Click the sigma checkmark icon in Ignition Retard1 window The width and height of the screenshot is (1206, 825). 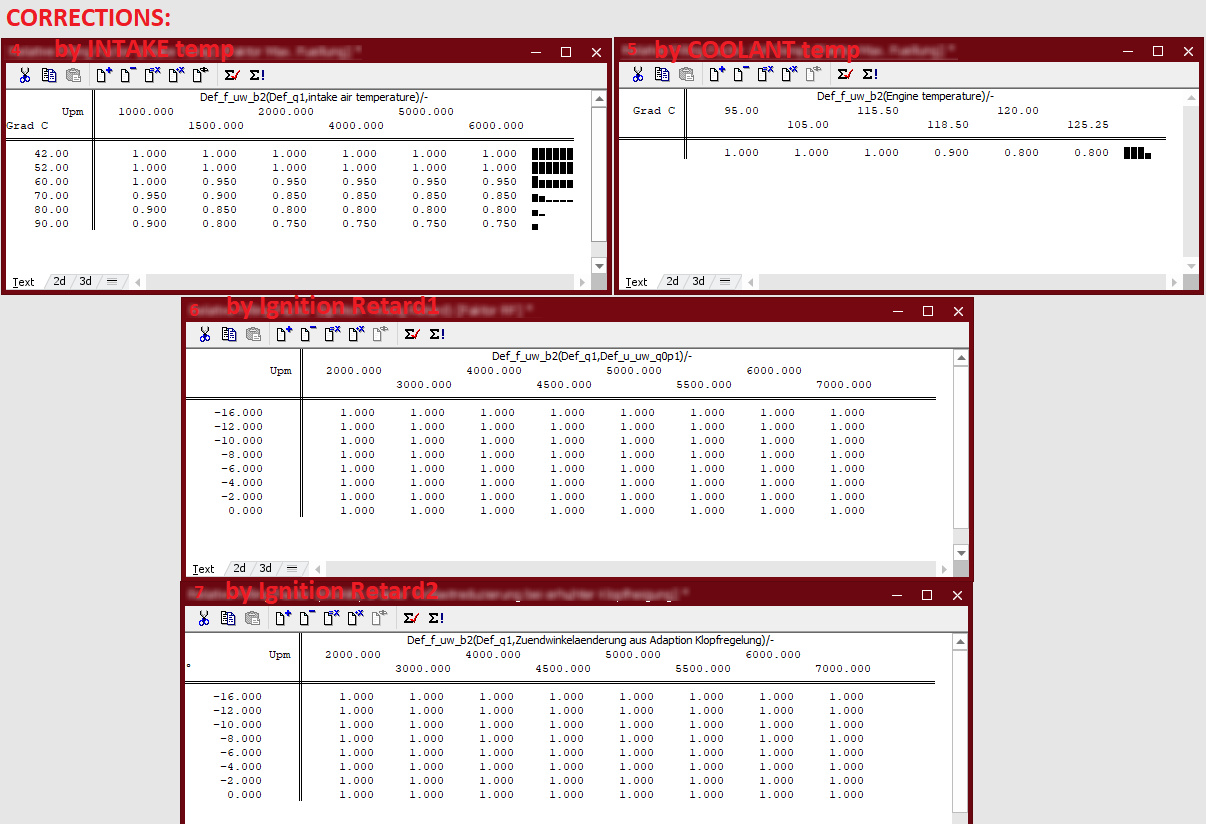(x=411, y=335)
